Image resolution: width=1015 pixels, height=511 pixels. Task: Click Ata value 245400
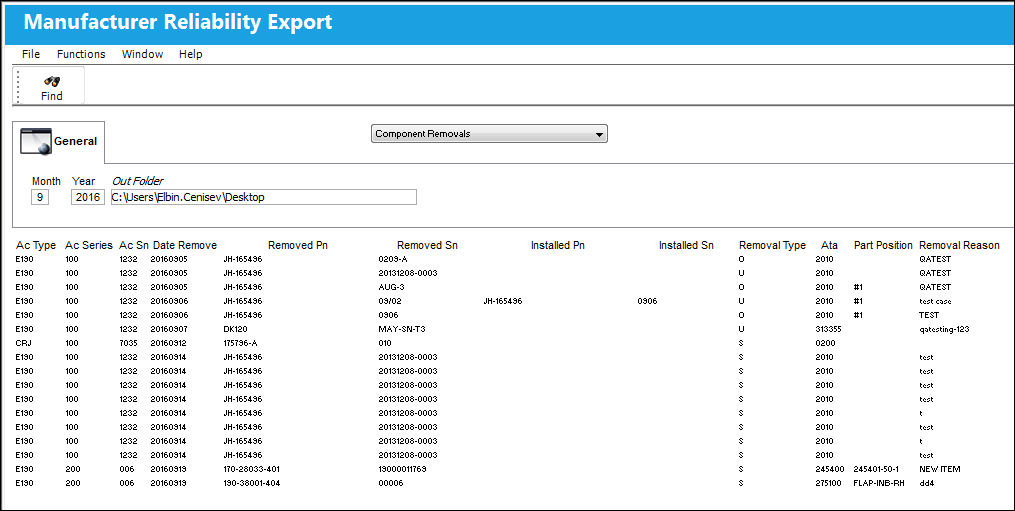click(829, 469)
